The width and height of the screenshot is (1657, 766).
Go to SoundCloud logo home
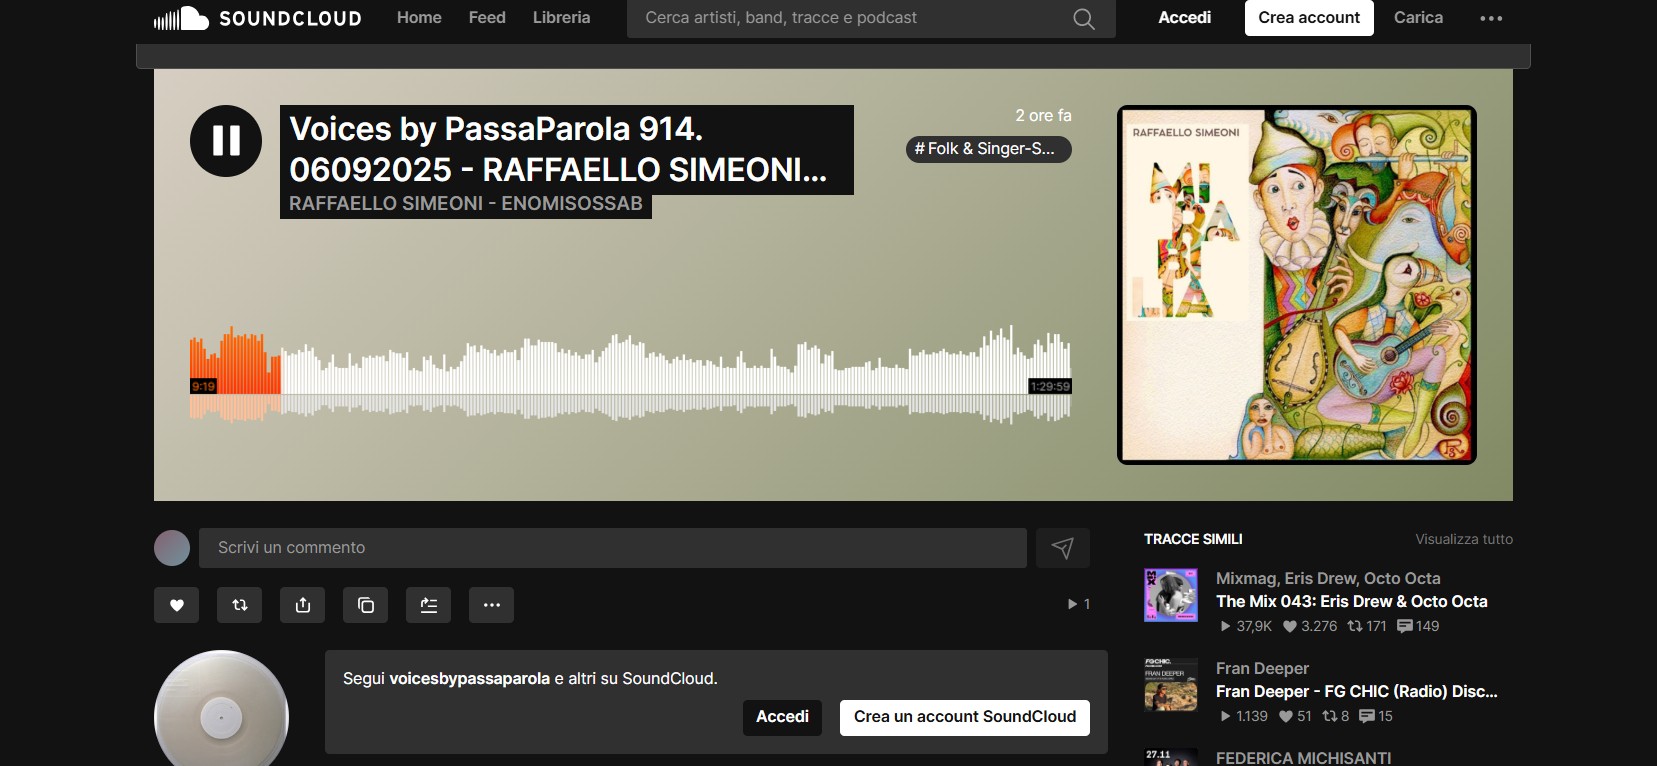(x=257, y=18)
